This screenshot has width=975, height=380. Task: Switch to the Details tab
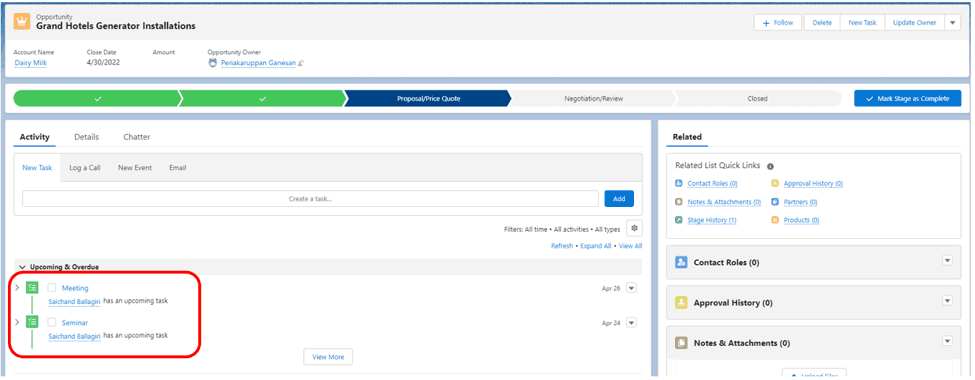click(86, 137)
